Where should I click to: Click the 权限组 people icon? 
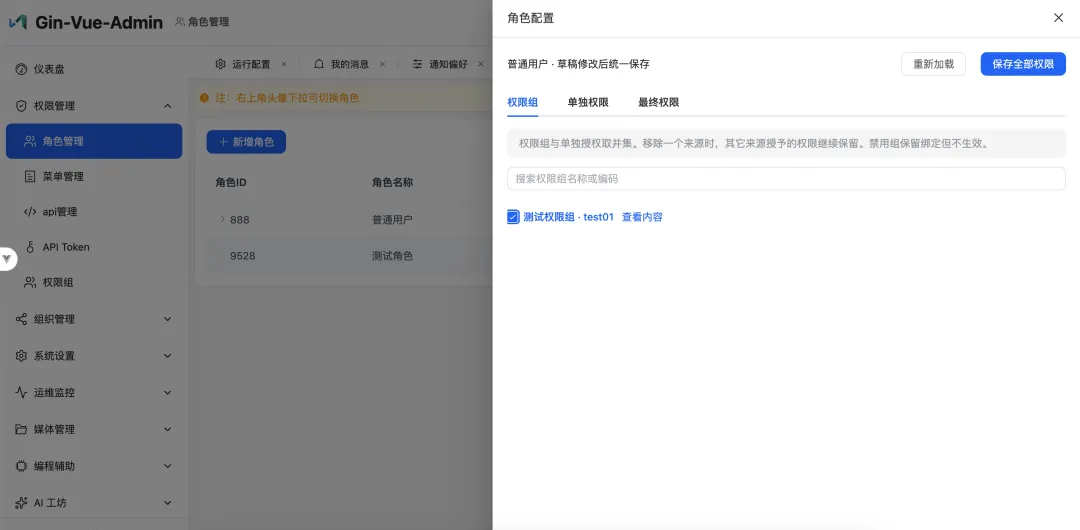[x=30, y=282]
